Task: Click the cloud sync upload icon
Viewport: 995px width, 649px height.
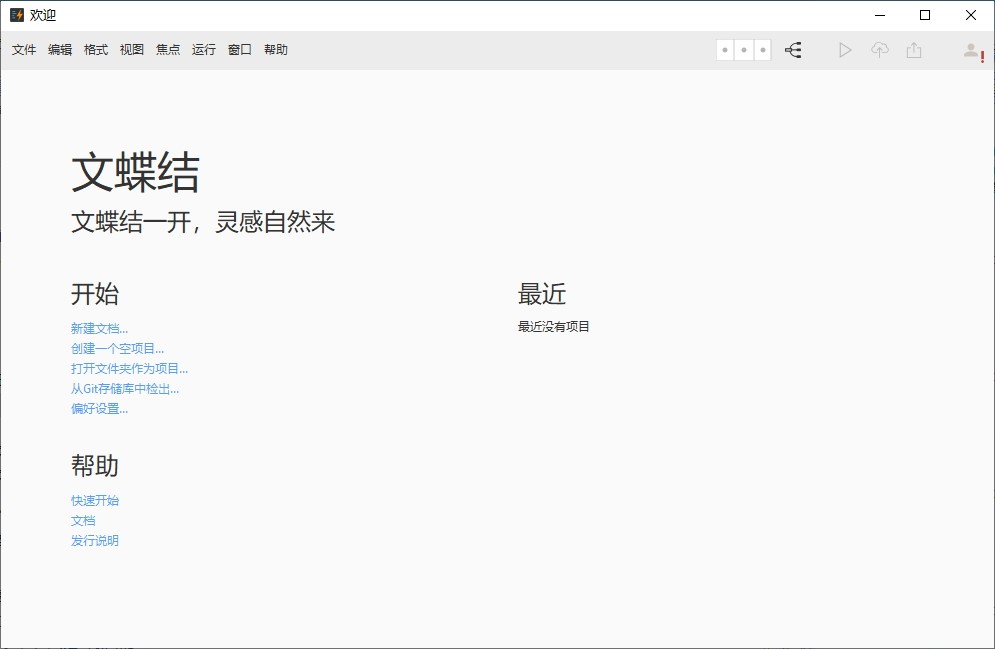Action: 880,49
